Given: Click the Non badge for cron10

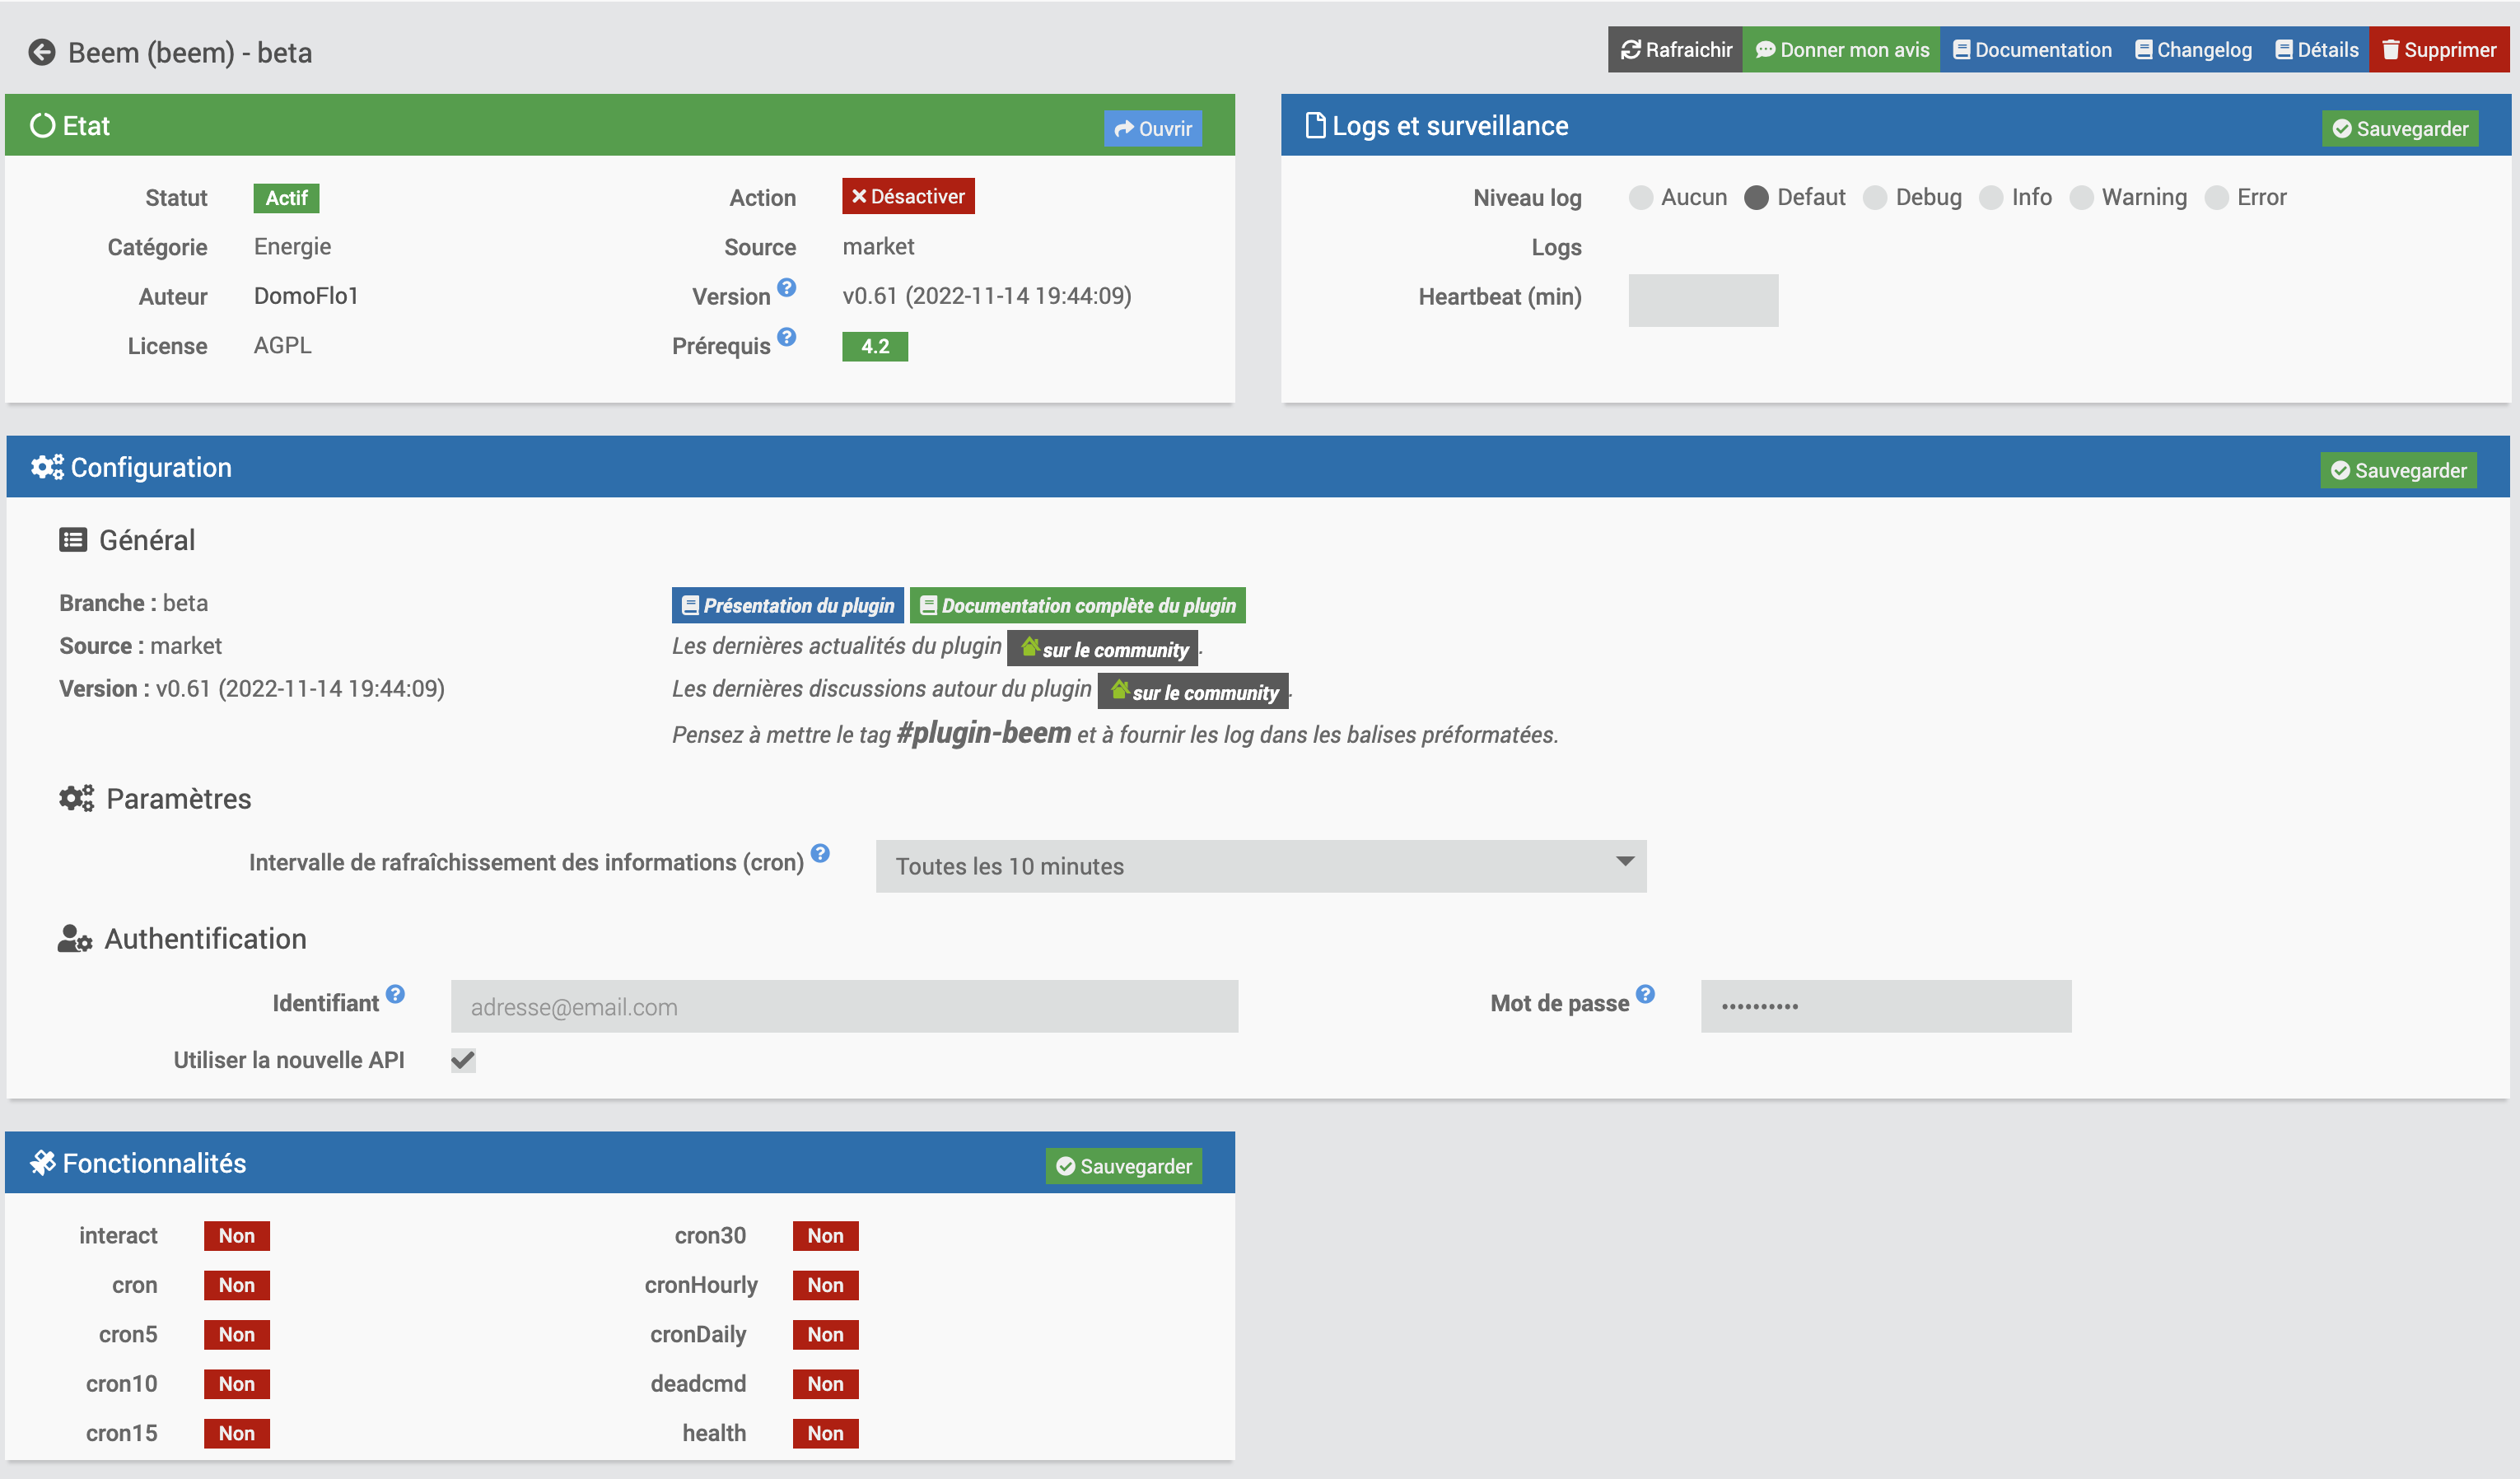Looking at the screenshot, I should 237,1384.
